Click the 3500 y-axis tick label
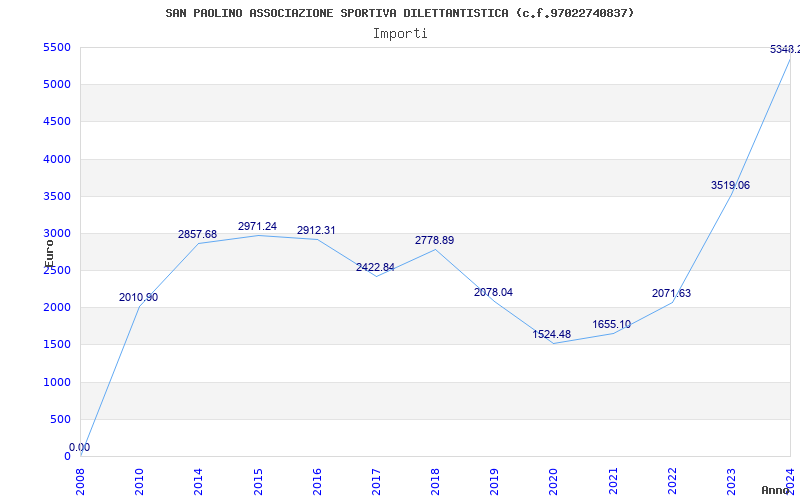 click(x=57, y=196)
